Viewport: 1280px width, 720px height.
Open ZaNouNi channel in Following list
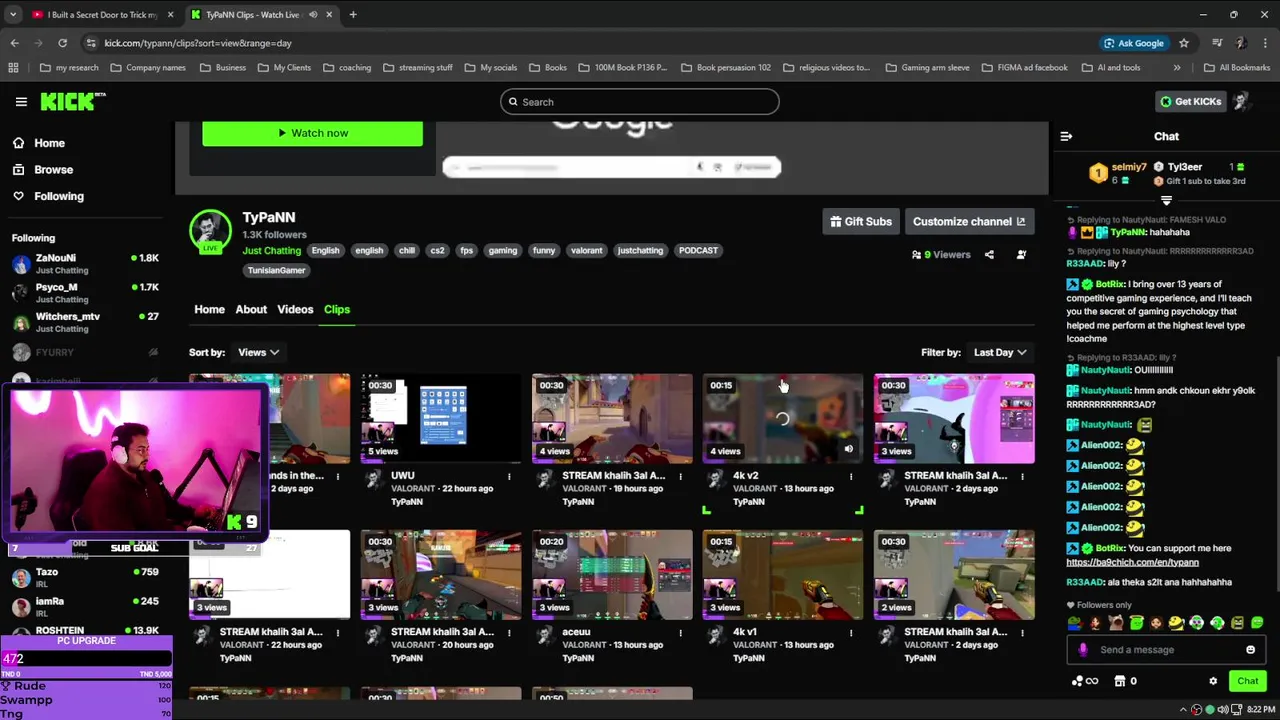pyautogui.click(x=85, y=263)
